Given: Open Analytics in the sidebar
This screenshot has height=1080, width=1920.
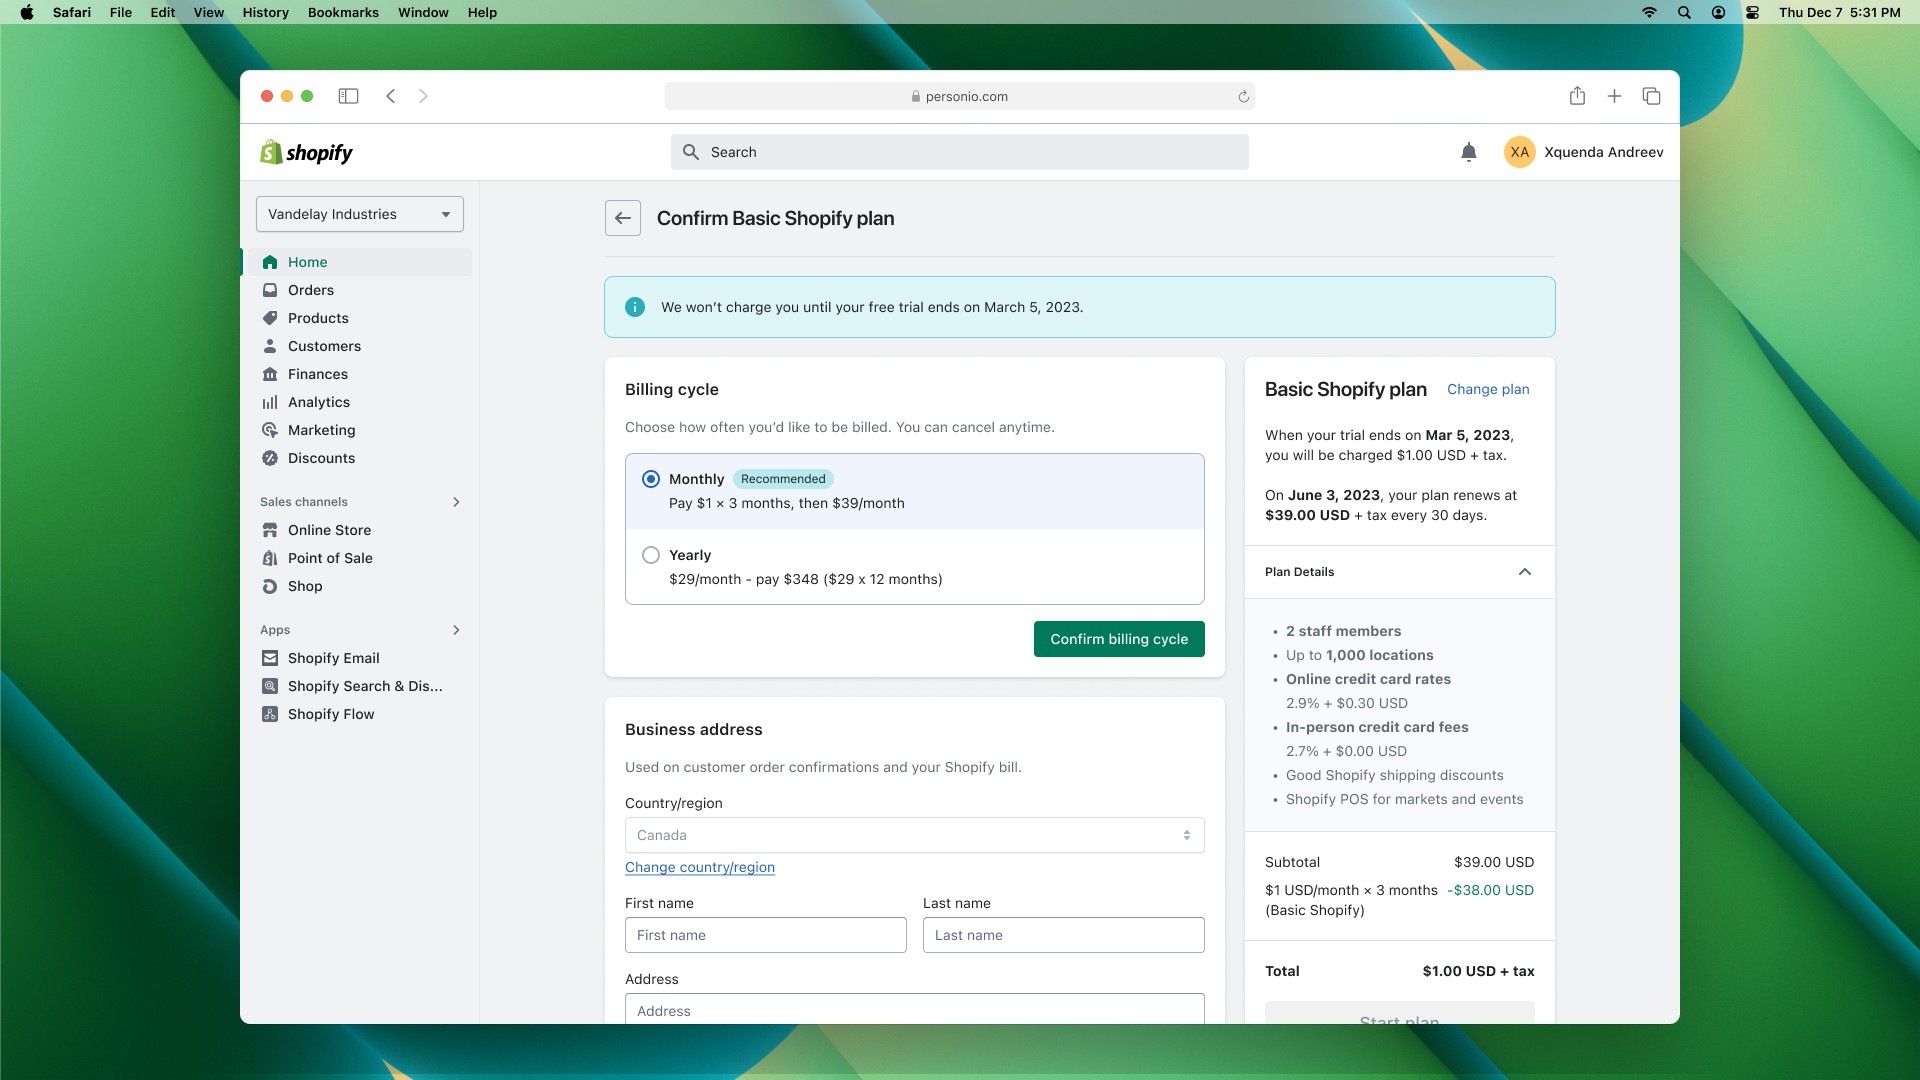Looking at the screenshot, I should pyautogui.click(x=318, y=402).
